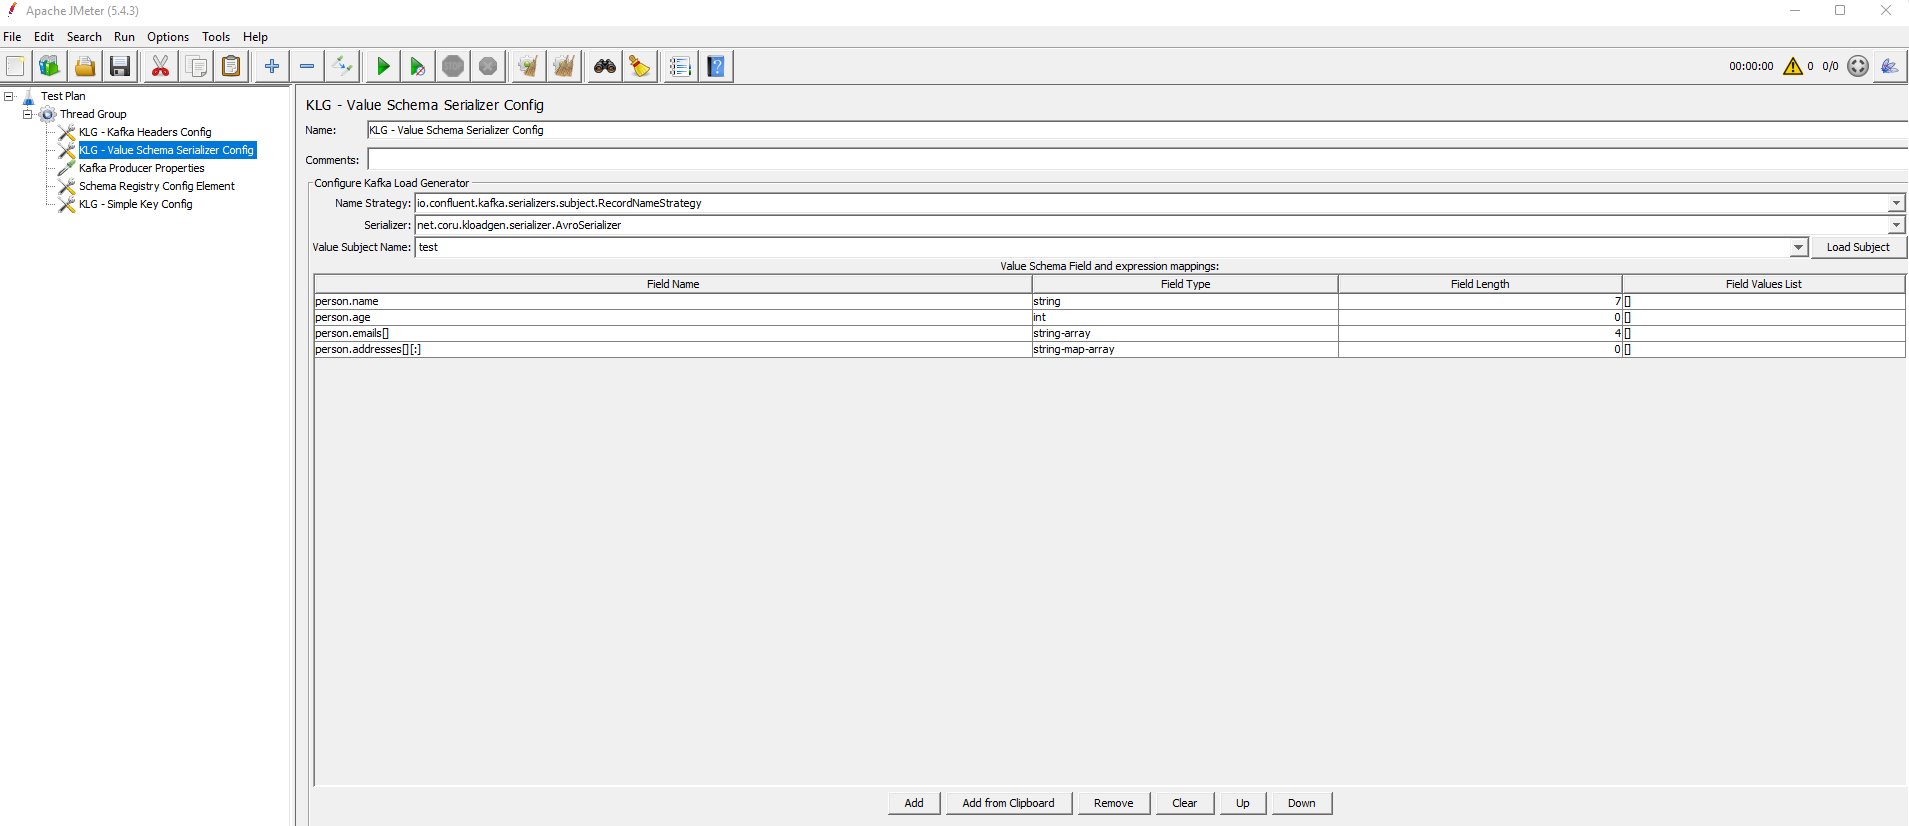
Task: Open the Tools menu
Action: coord(216,37)
